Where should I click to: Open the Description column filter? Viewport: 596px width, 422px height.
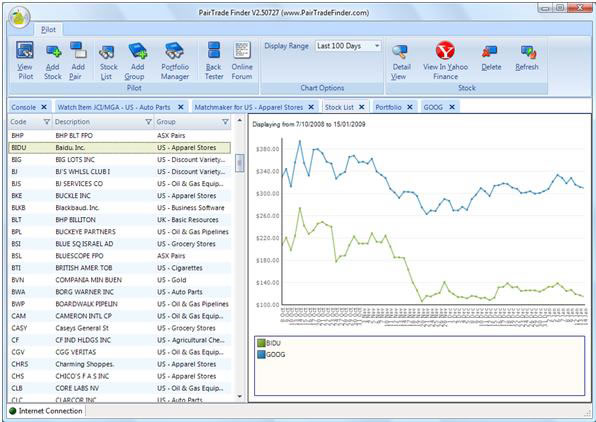pos(149,122)
